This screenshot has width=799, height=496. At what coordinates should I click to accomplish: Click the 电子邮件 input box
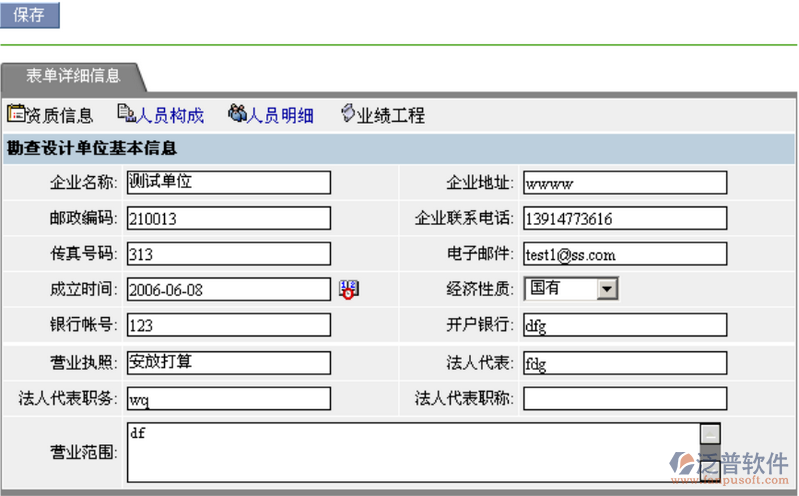pyautogui.click(x=624, y=254)
